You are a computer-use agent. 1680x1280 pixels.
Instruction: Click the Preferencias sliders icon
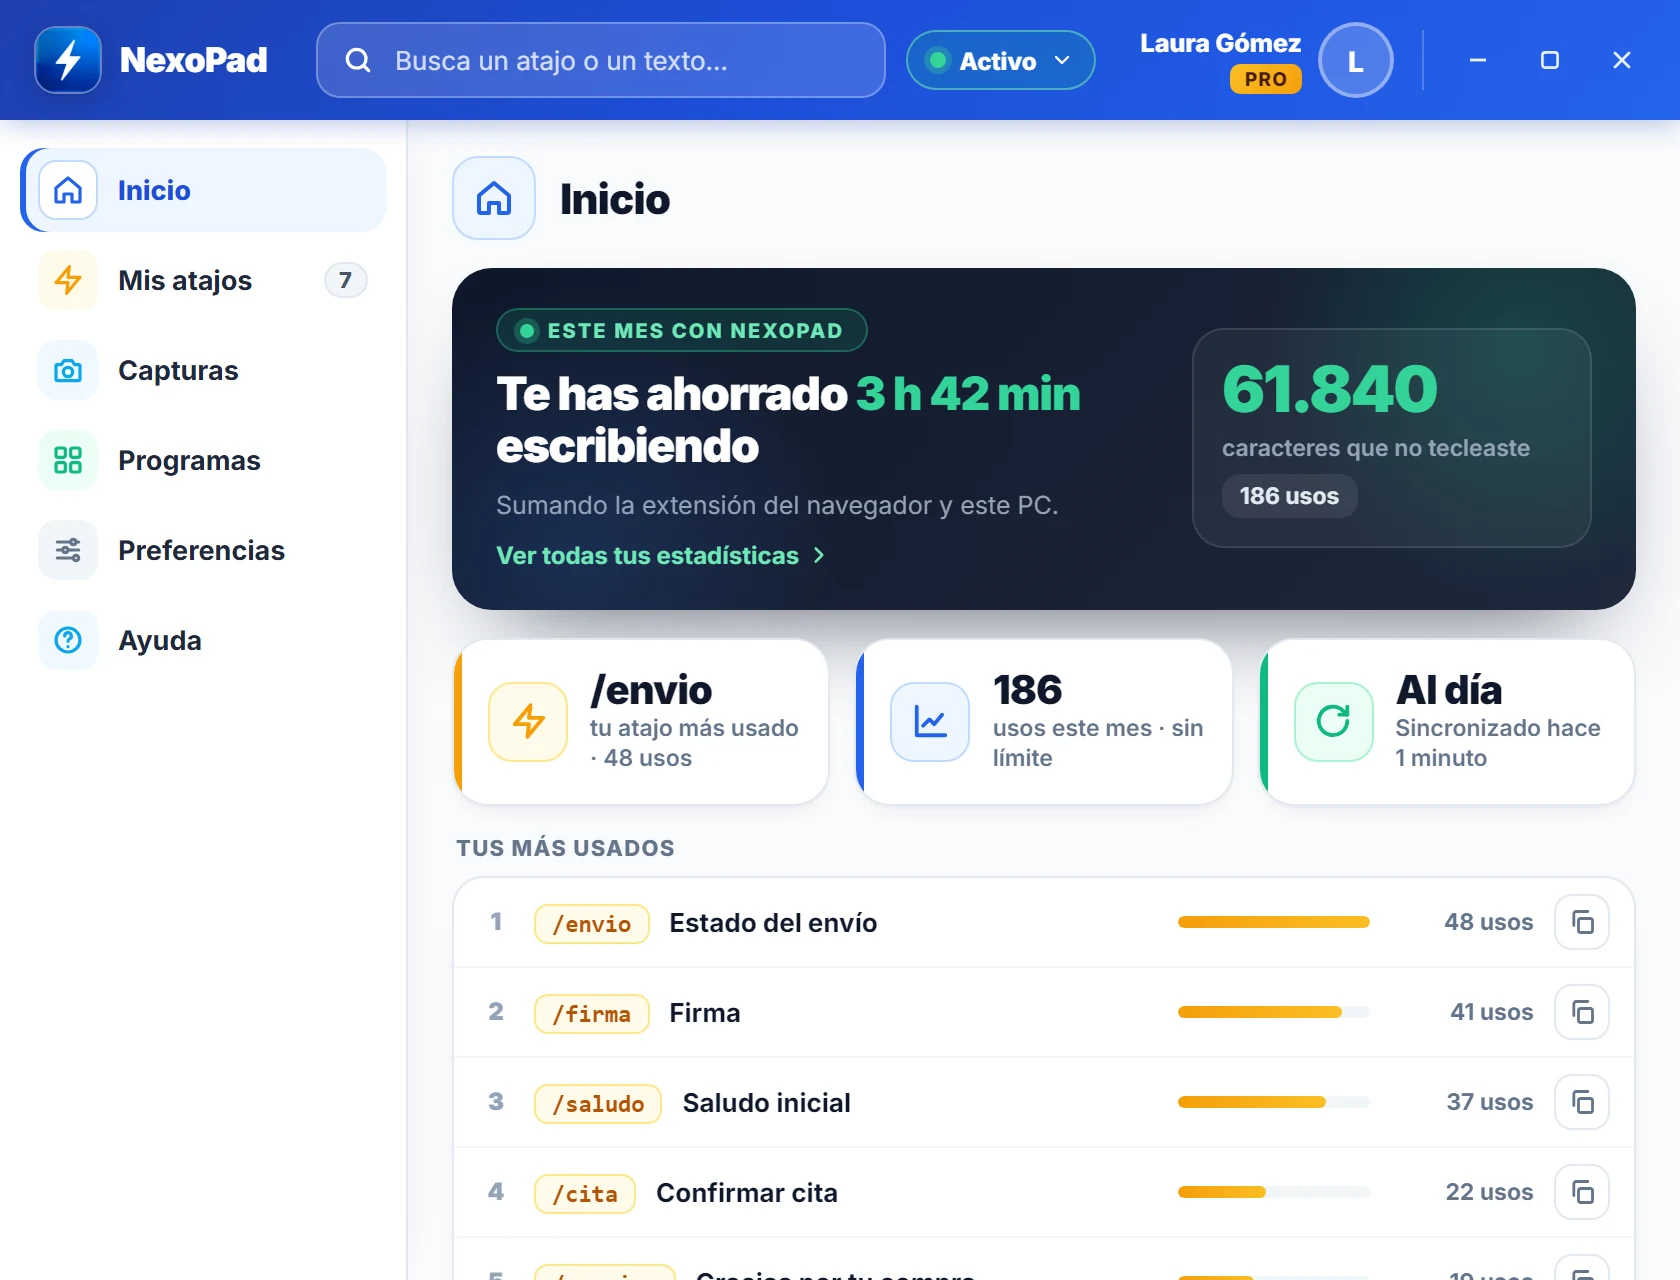[x=68, y=550]
